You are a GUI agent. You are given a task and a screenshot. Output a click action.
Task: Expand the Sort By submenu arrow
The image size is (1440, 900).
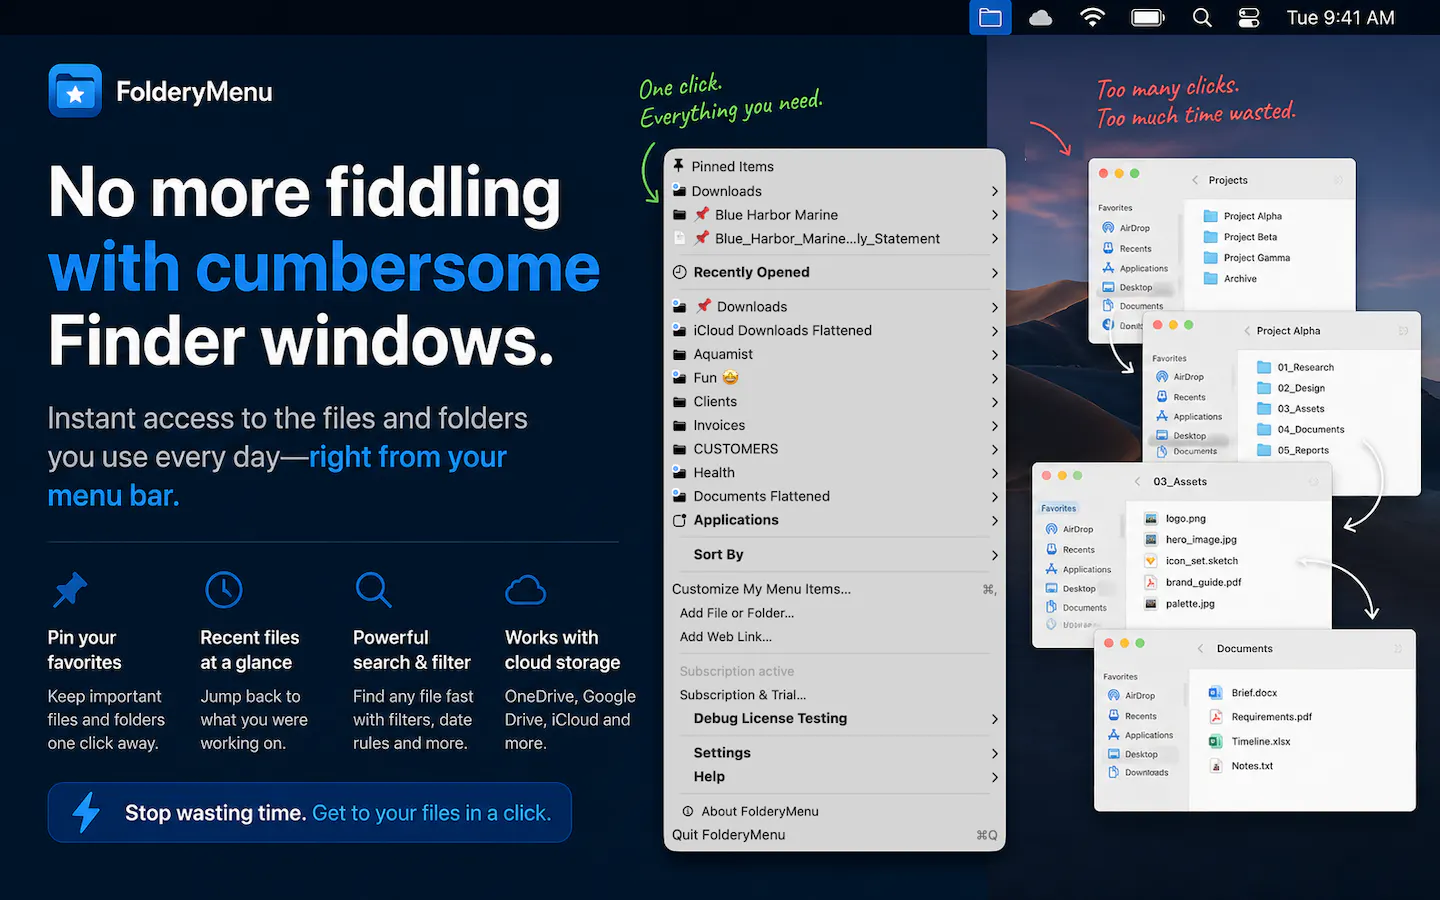tap(995, 556)
